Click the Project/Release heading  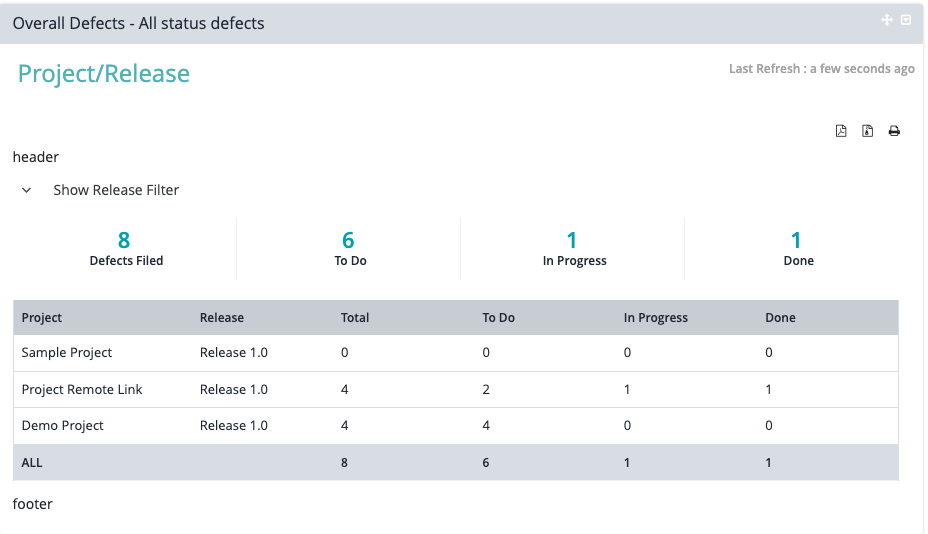104,74
